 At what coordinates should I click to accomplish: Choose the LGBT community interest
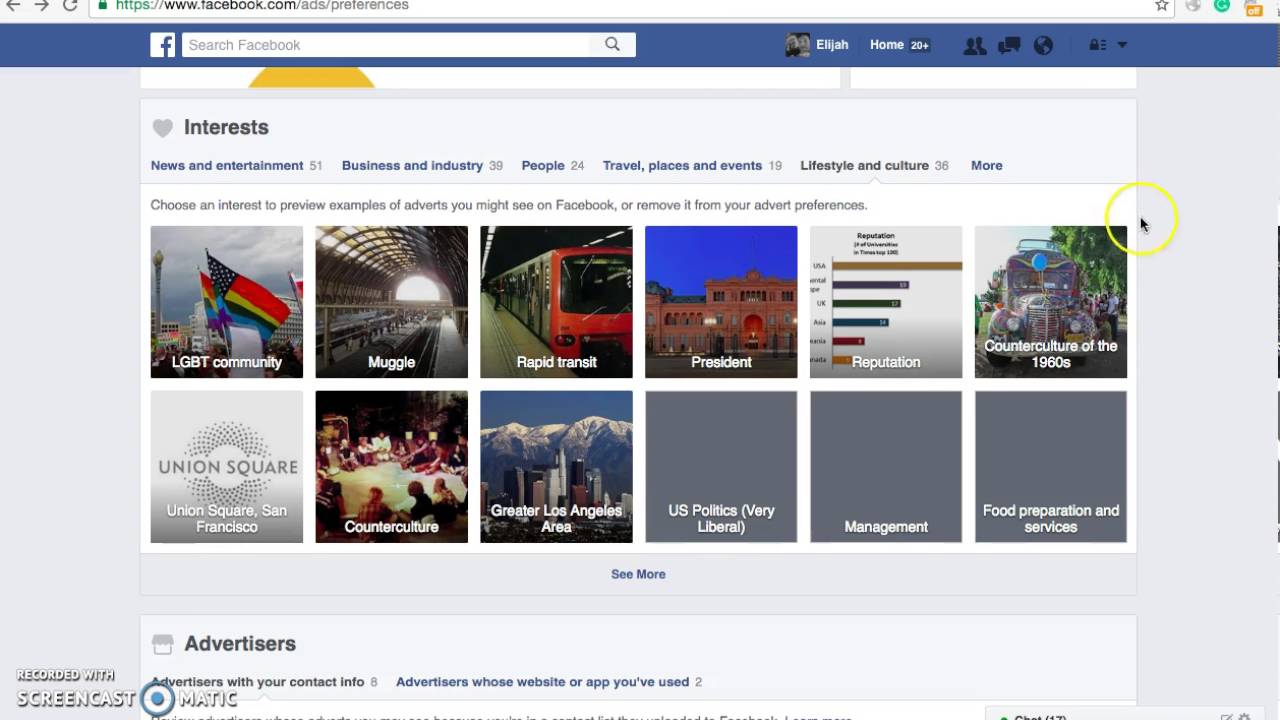(x=227, y=302)
